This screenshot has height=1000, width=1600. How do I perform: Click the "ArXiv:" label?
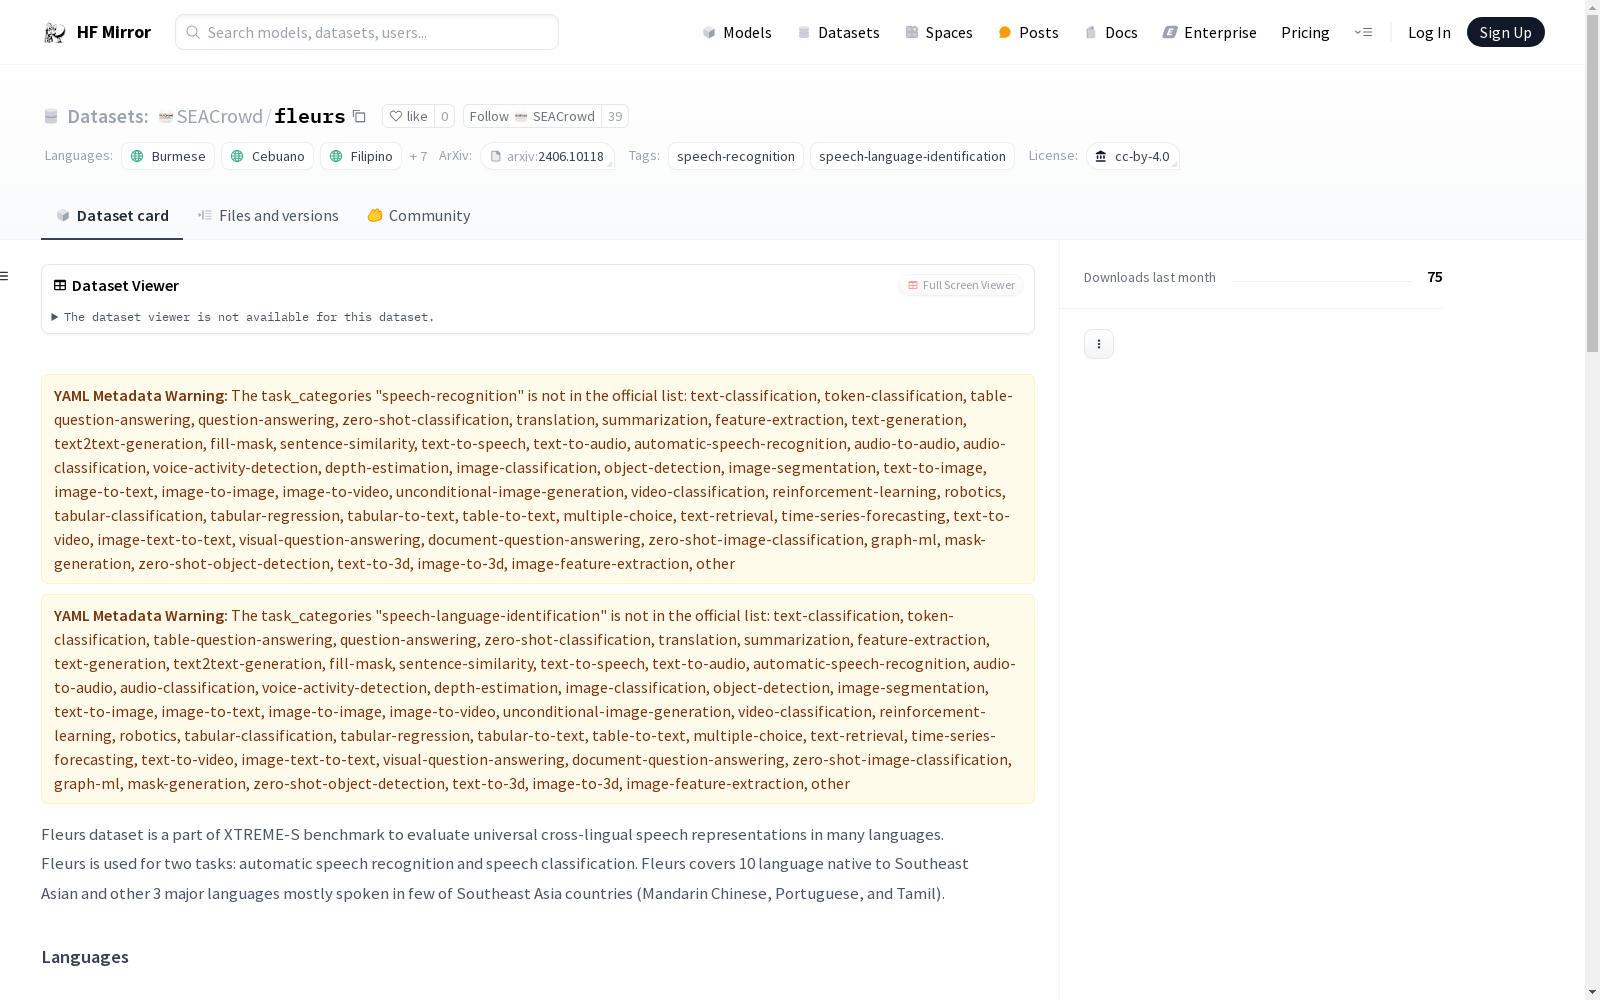click(x=455, y=155)
